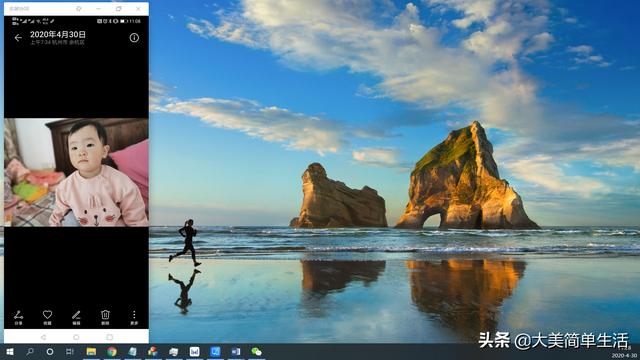Tap the back arrow in the phone gallery
The width and height of the screenshot is (640, 360).
[18, 38]
